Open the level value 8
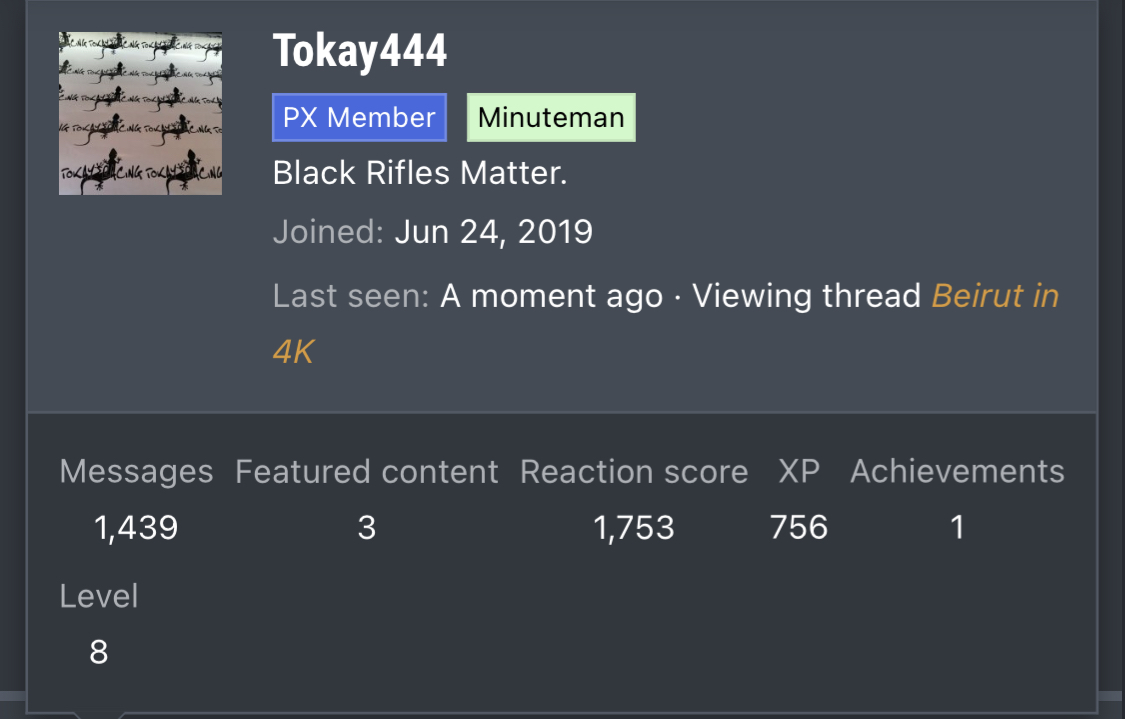Screen dimensions: 1125x719 click(x=99, y=652)
